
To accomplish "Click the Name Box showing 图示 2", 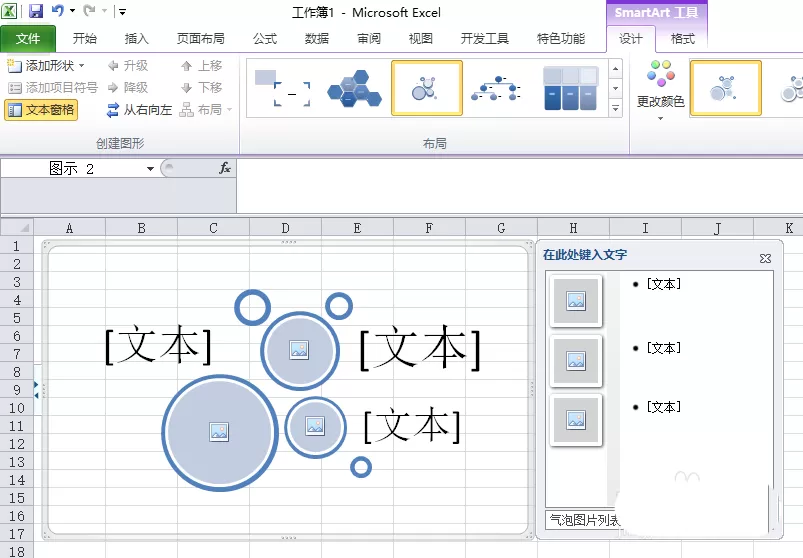I will point(72,168).
